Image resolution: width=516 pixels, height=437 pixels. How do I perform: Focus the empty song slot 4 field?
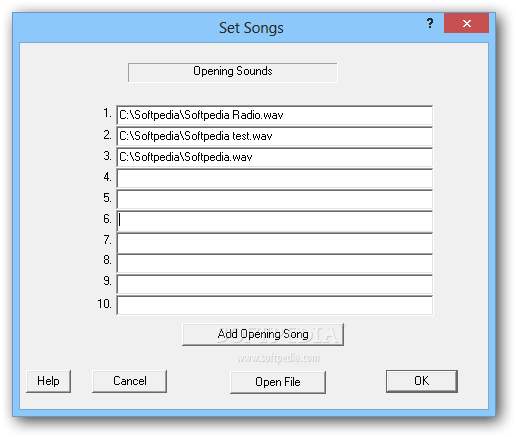pyautogui.click(x=274, y=178)
